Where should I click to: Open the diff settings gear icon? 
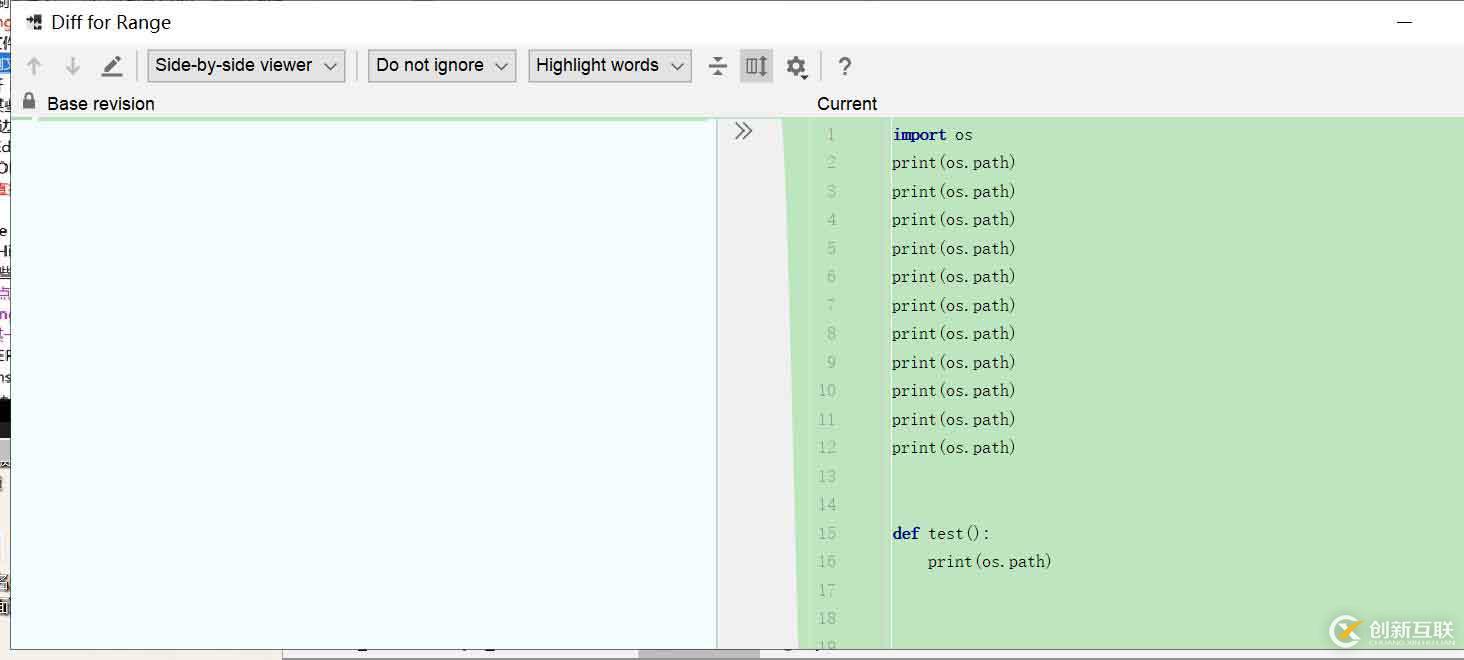click(796, 66)
